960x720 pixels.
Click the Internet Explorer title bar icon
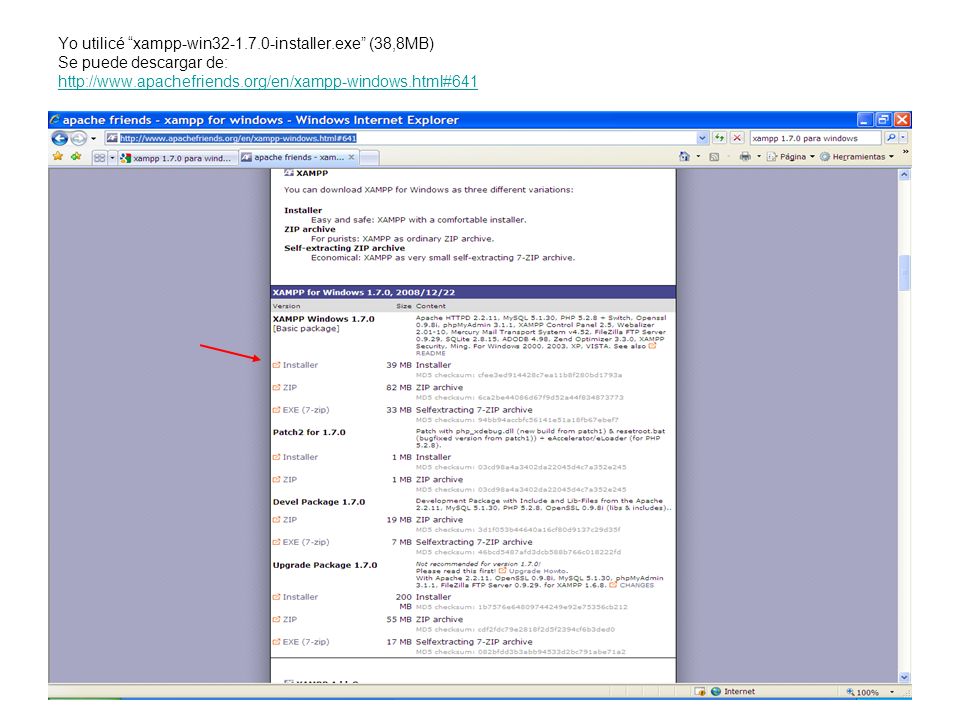click(x=55, y=119)
